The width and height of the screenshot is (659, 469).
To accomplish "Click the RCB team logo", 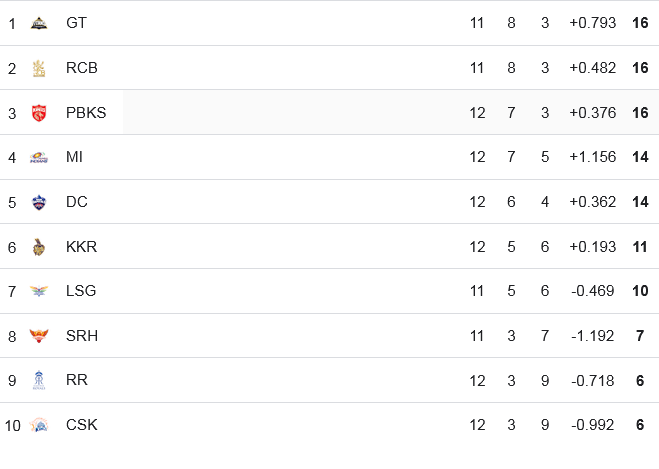I will coord(39,68).
